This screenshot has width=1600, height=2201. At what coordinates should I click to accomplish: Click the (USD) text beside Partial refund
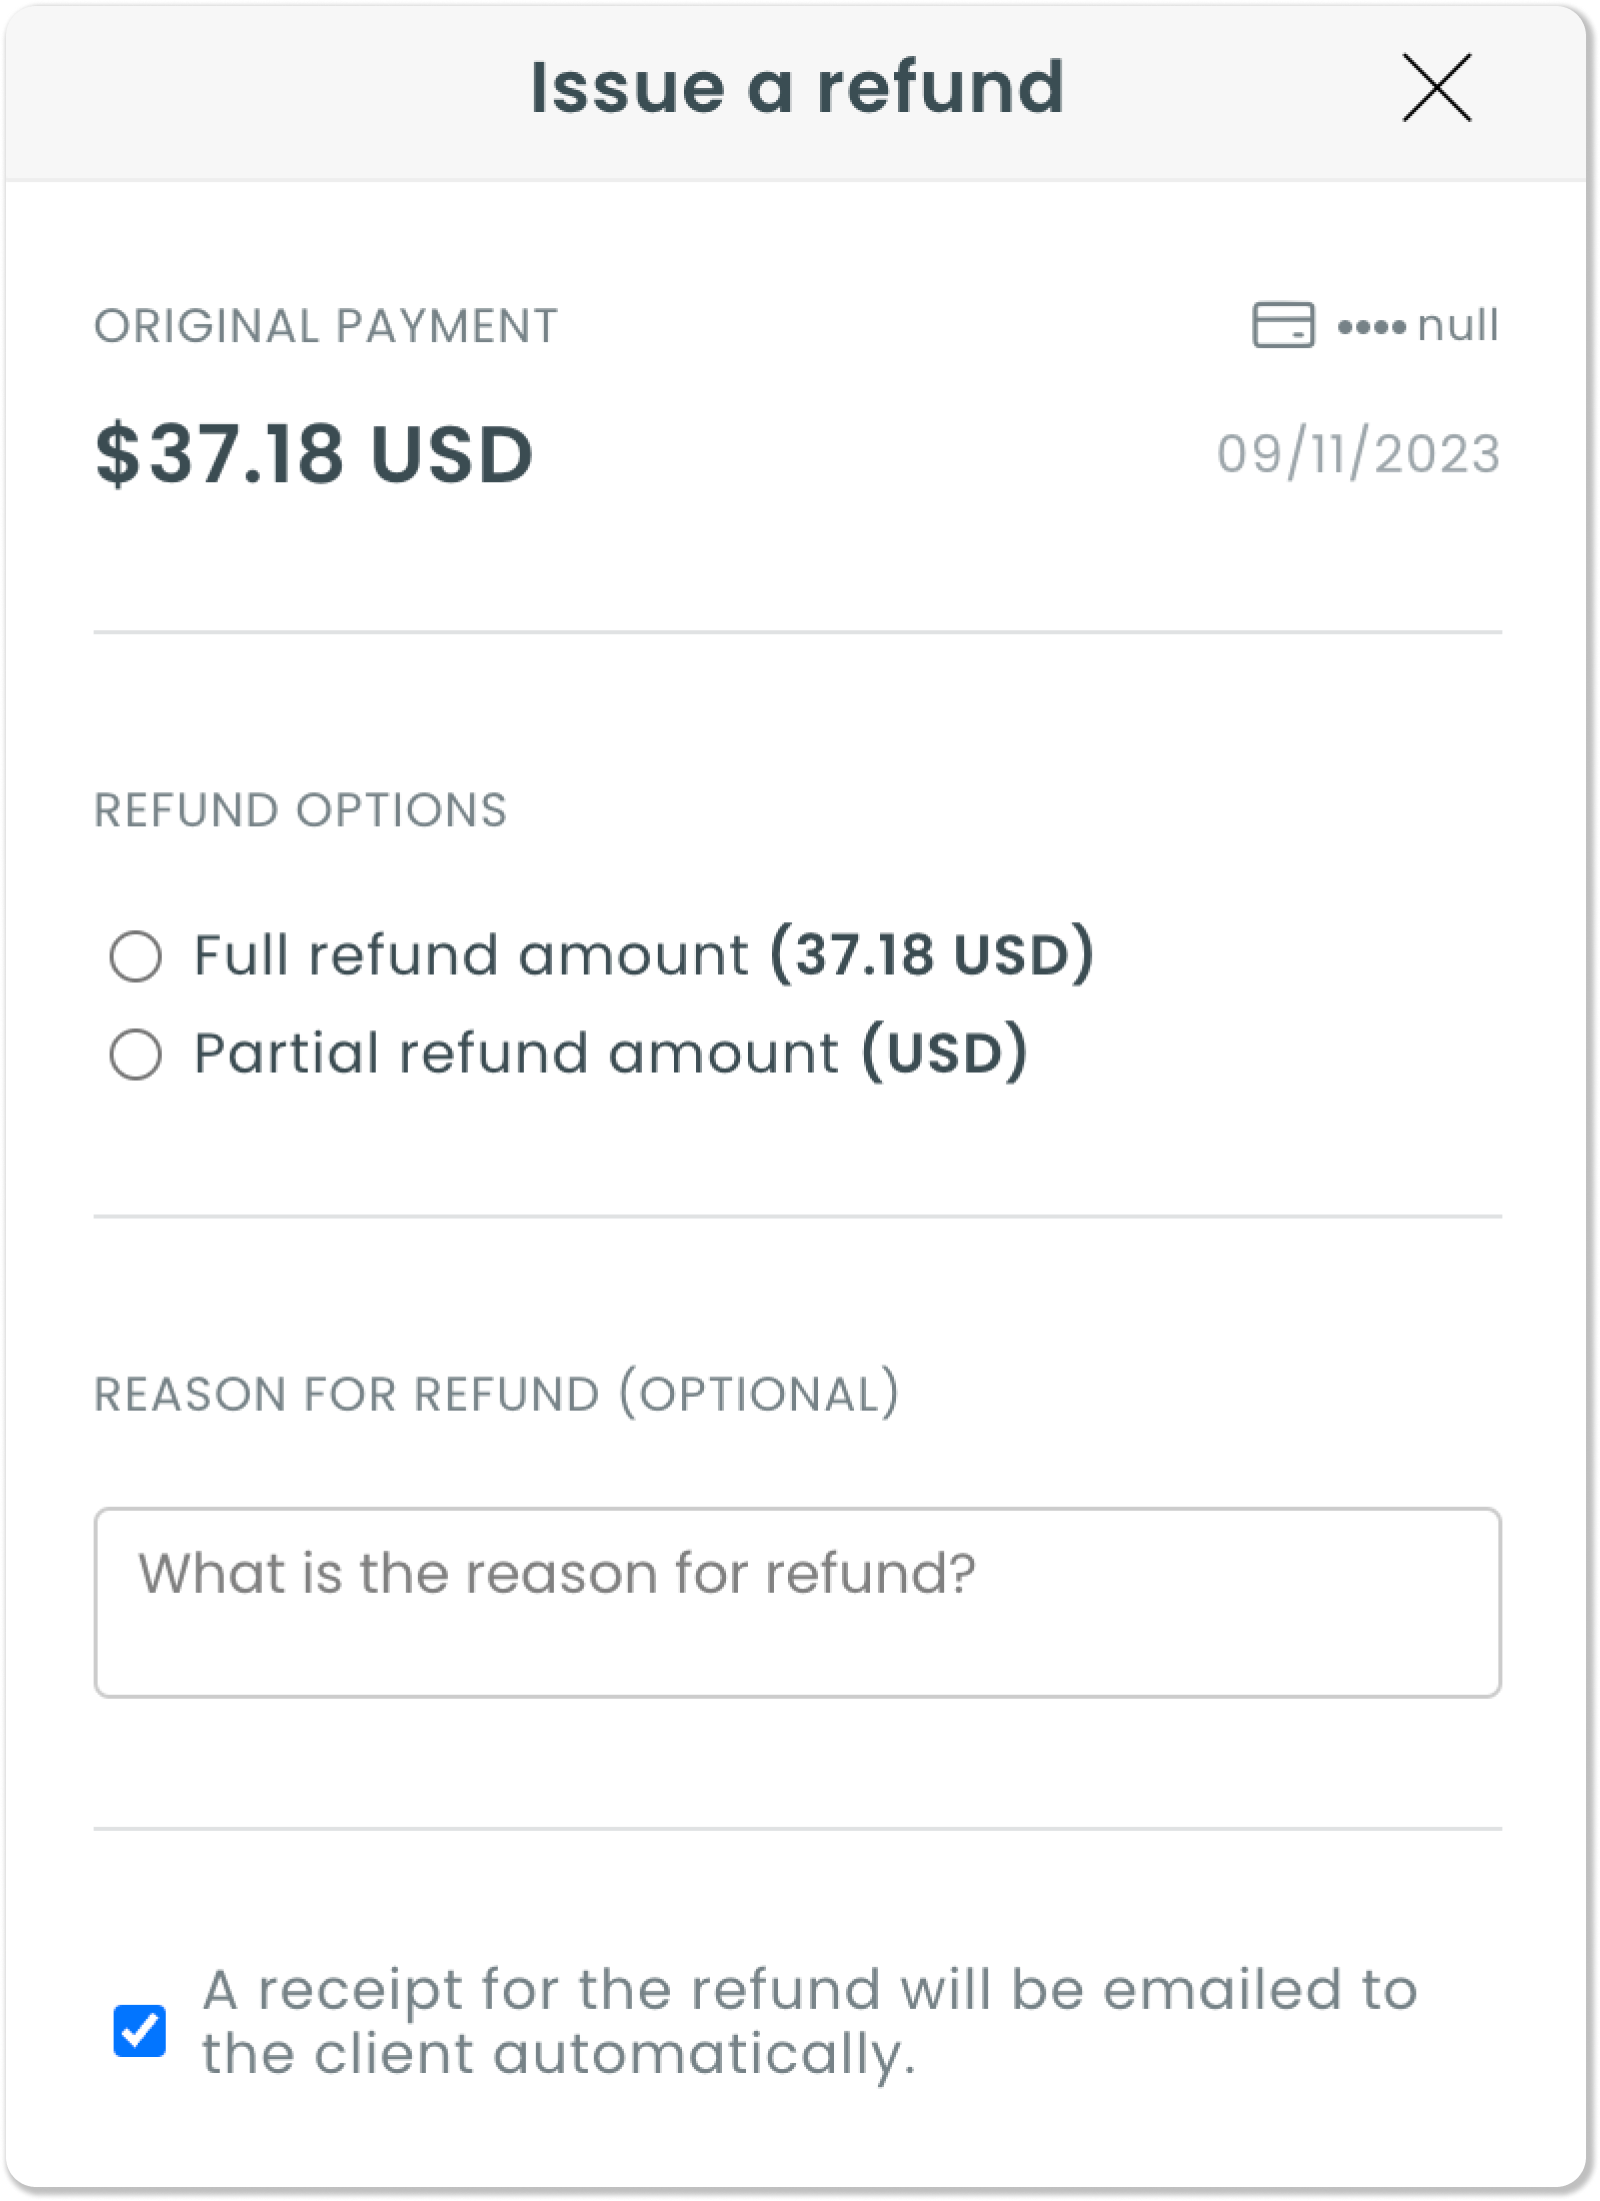pyautogui.click(x=945, y=1052)
